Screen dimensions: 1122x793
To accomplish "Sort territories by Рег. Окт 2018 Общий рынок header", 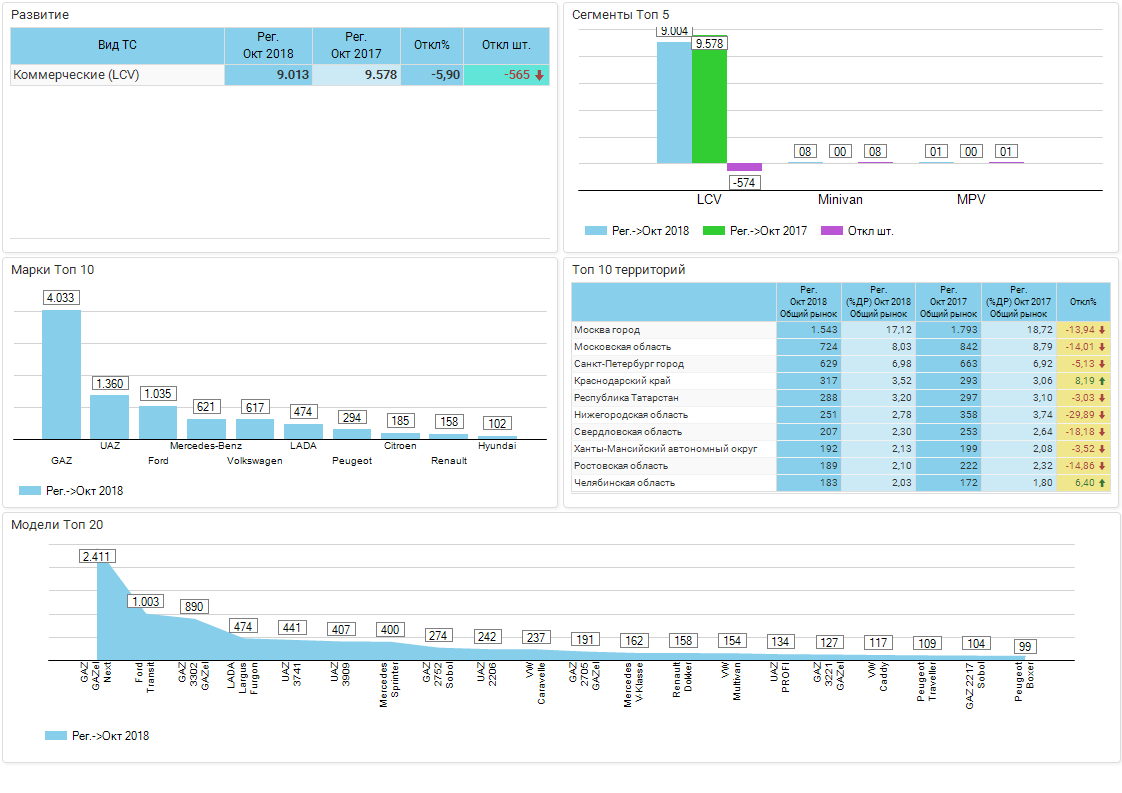I will [x=809, y=302].
